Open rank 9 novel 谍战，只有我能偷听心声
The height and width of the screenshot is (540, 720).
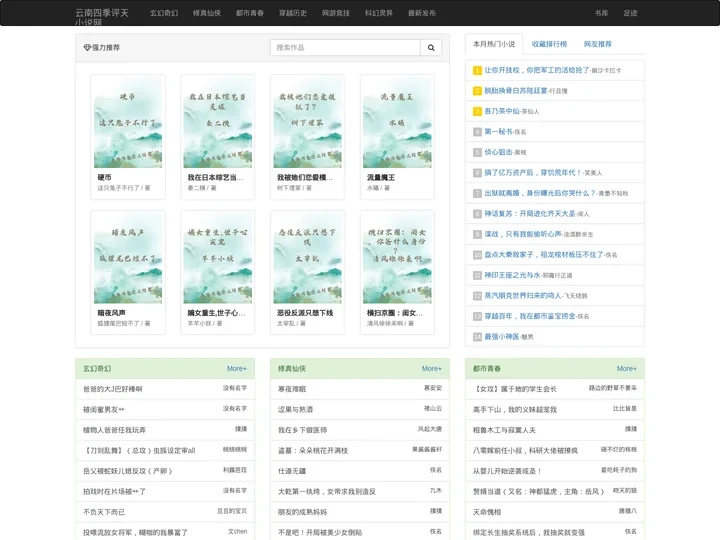pyautogui.click(x=523, y=234)
